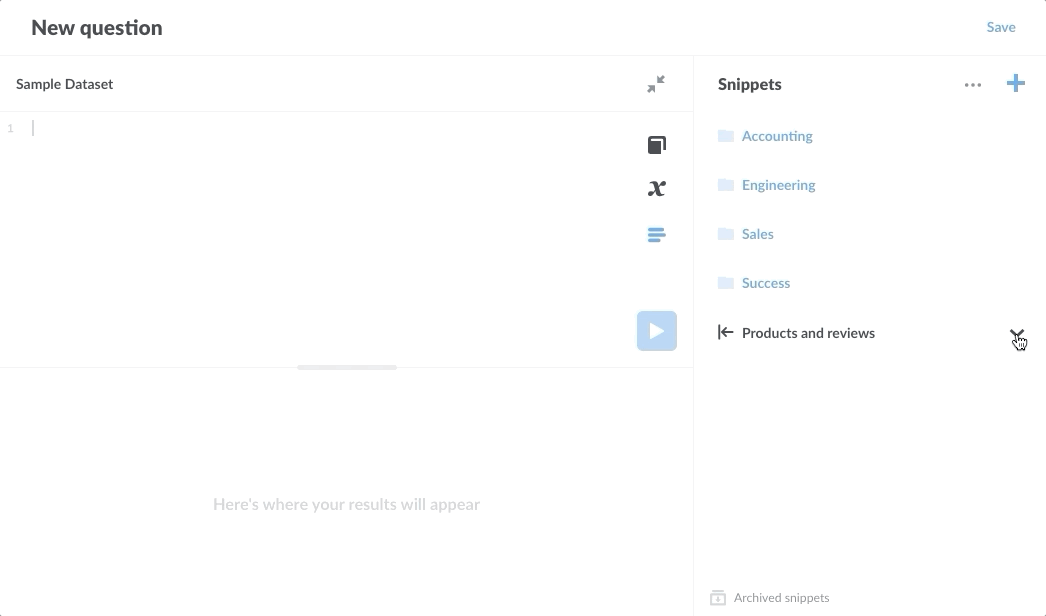Grab the editor resize handle bar
This screenshot has width=1046, height=616.
[x=347, y=367]
